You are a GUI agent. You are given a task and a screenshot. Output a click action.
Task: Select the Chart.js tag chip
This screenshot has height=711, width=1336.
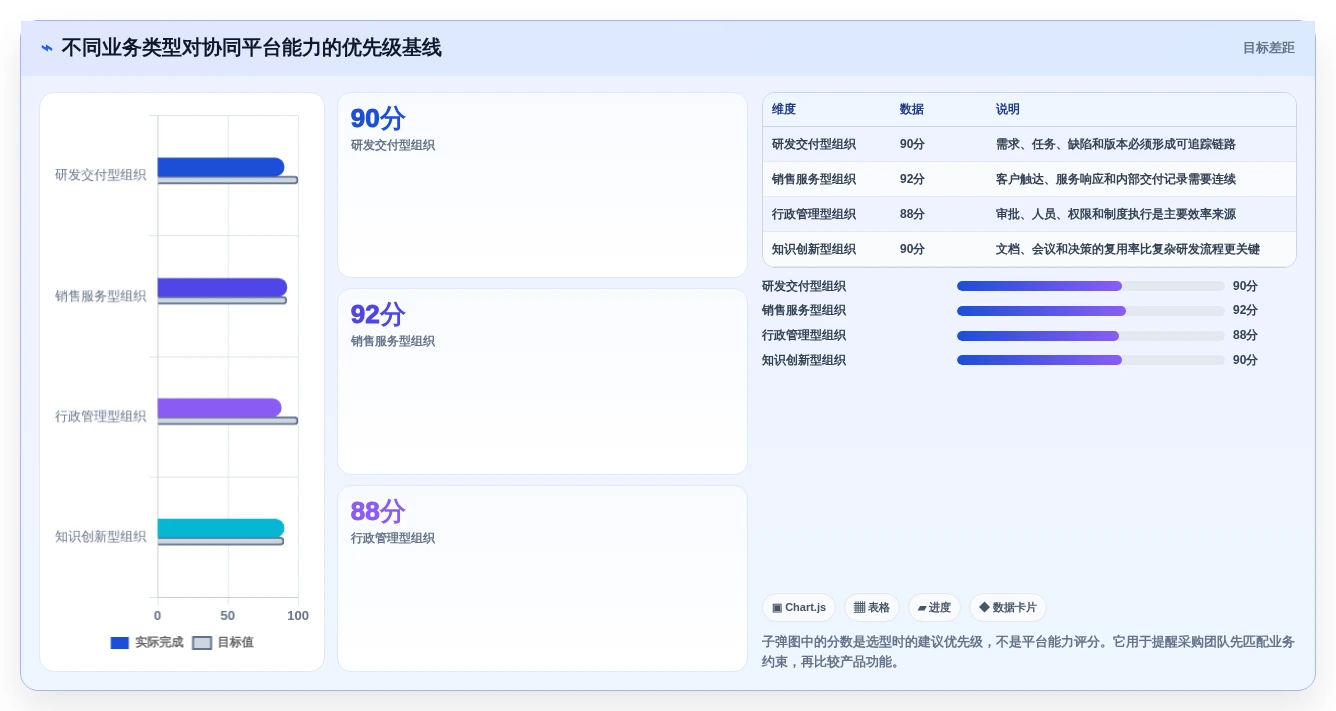pos(798,608)
